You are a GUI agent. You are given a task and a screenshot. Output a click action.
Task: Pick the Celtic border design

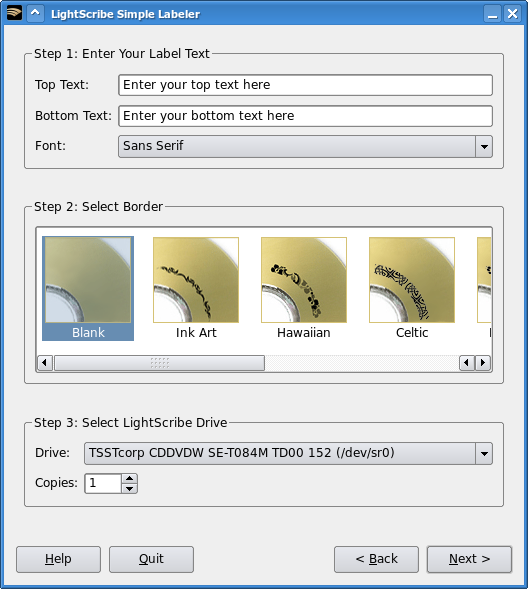pyautogui.click(x=412, y=288)
